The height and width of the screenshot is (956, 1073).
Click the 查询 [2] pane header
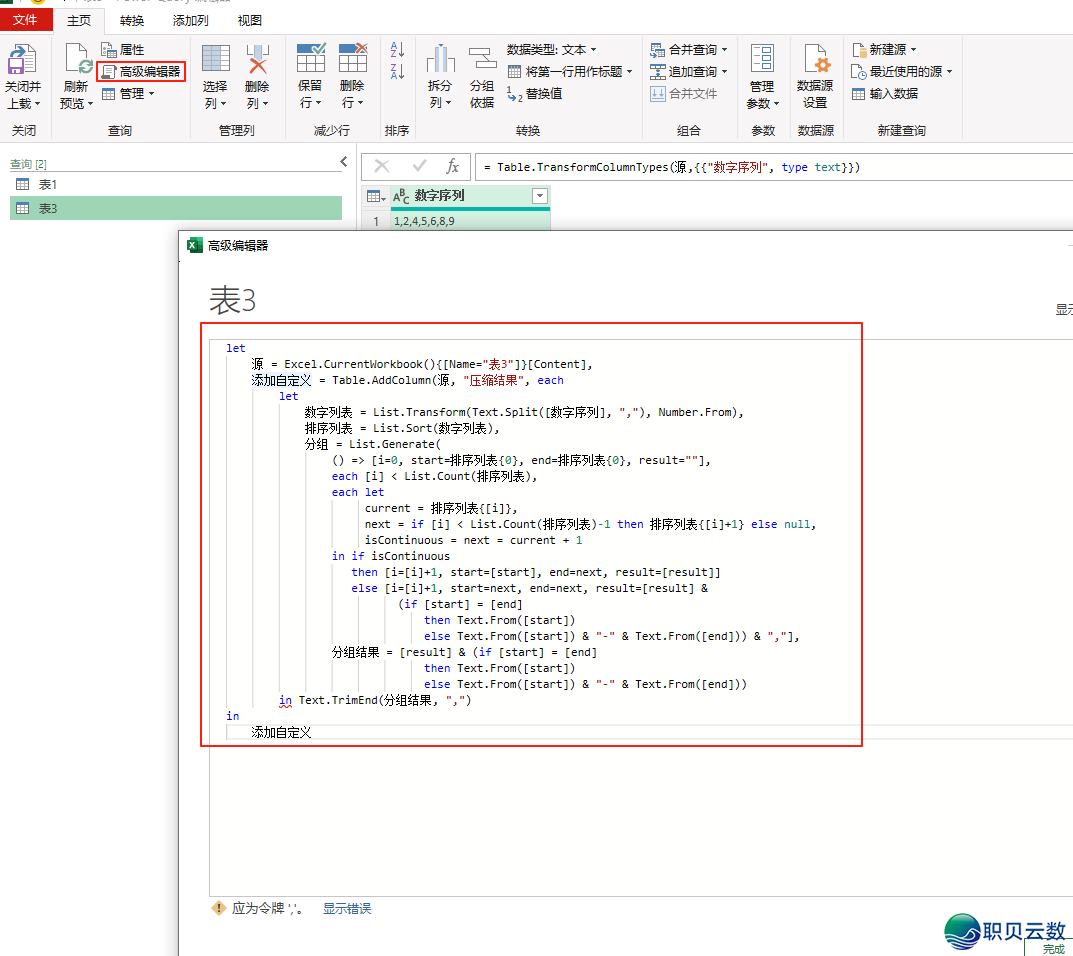point(28,164)
